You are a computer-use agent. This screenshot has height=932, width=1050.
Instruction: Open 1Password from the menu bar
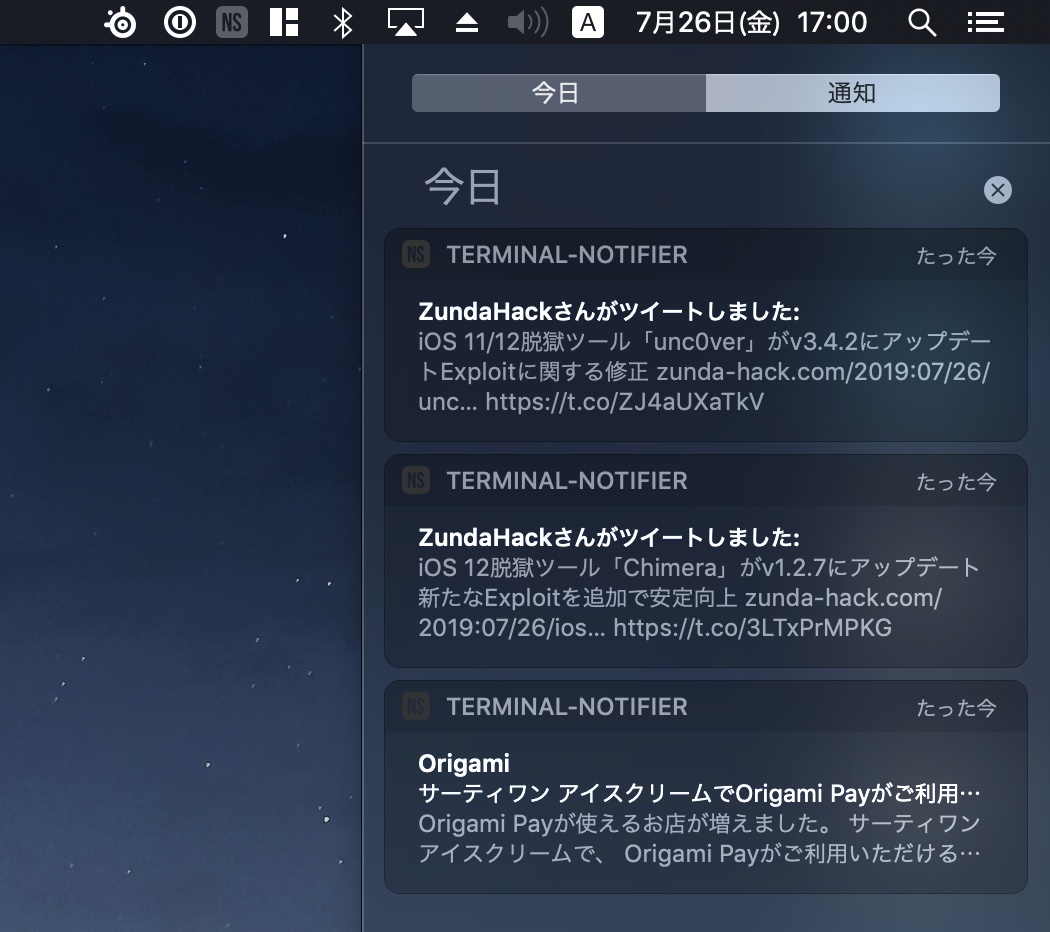coord(180,21)
